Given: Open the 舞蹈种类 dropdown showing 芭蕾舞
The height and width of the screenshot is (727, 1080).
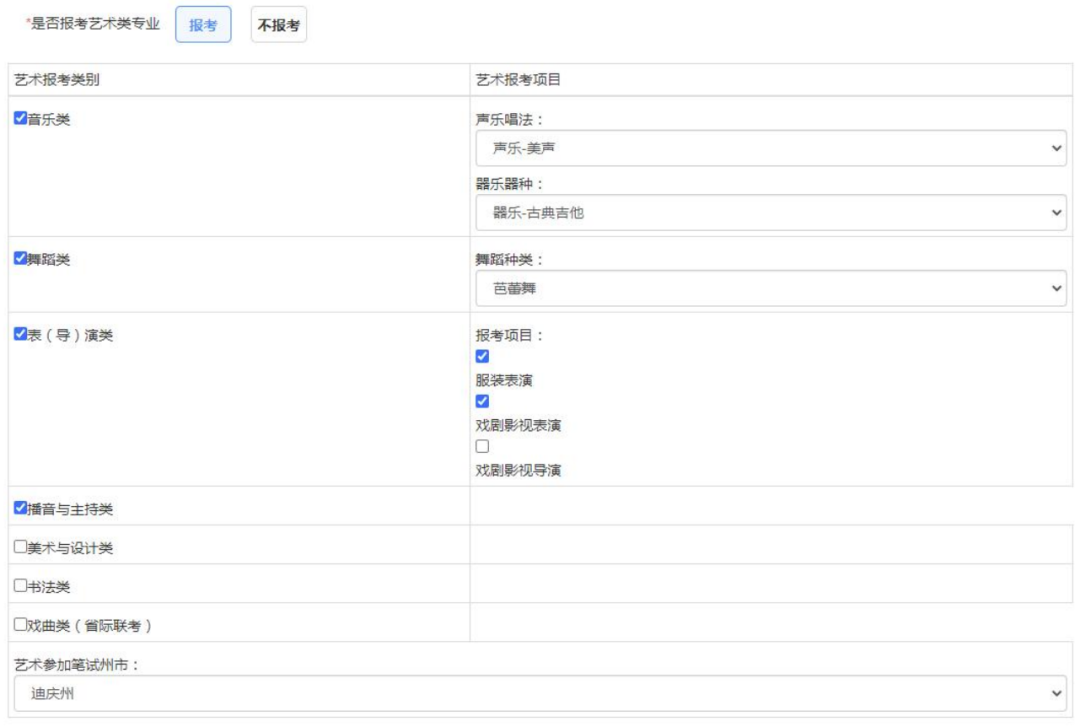Looking at the screenshot, I should click(770, 288).
